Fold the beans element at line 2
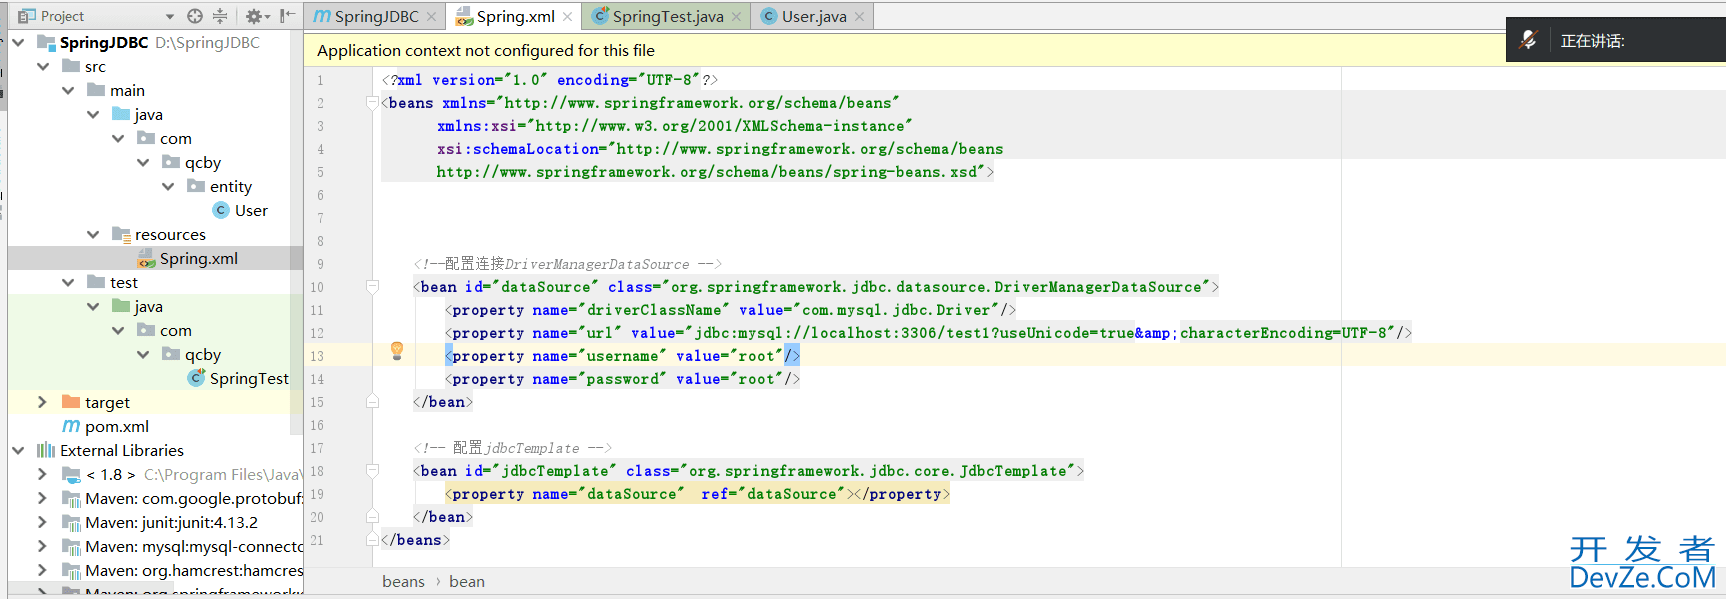The image size is (1726, 599). tap(372, 103)
